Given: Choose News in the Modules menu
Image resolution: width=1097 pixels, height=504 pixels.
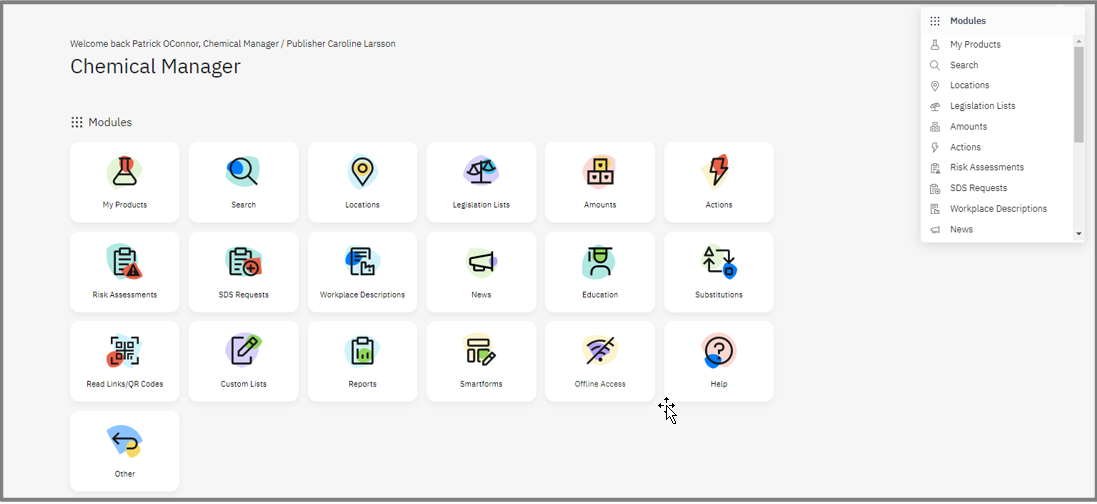Looking at the screenshot, I should (961, 230).
